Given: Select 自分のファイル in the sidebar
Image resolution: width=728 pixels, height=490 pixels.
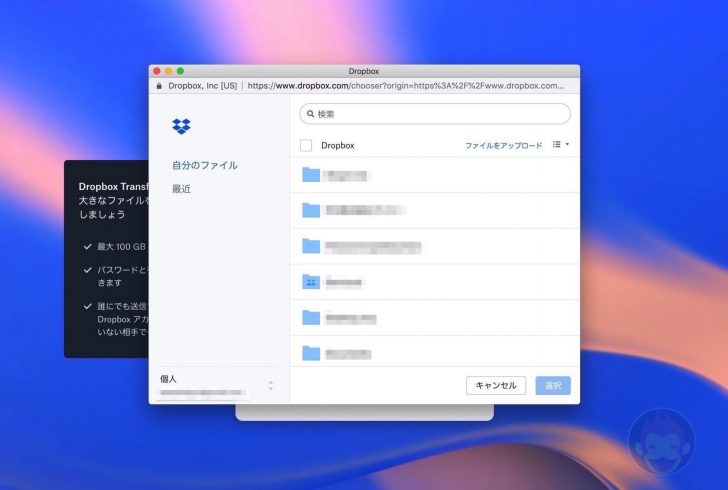Looking at the screenshot, I should click(205, 165).
